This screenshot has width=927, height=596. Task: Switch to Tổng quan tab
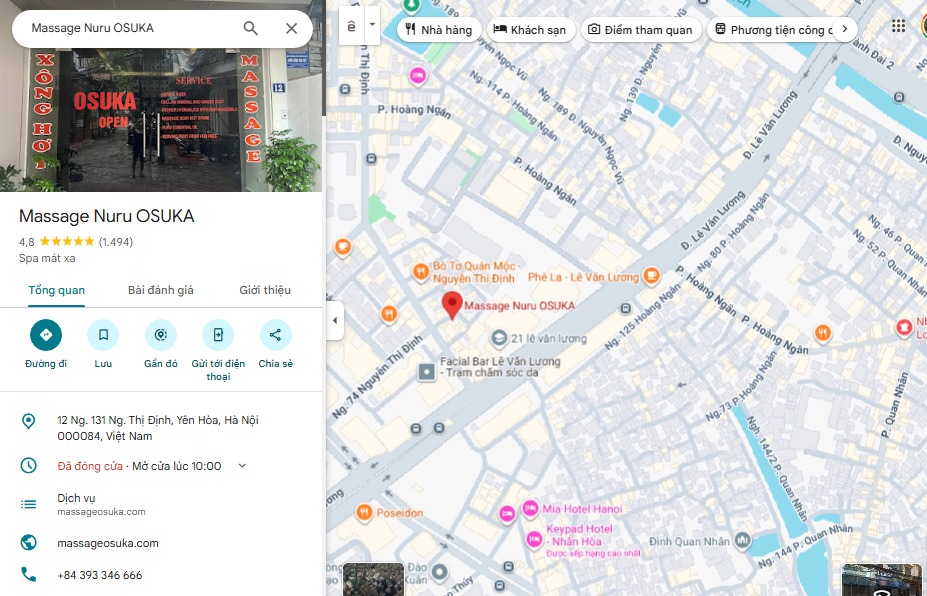[57, 290]
